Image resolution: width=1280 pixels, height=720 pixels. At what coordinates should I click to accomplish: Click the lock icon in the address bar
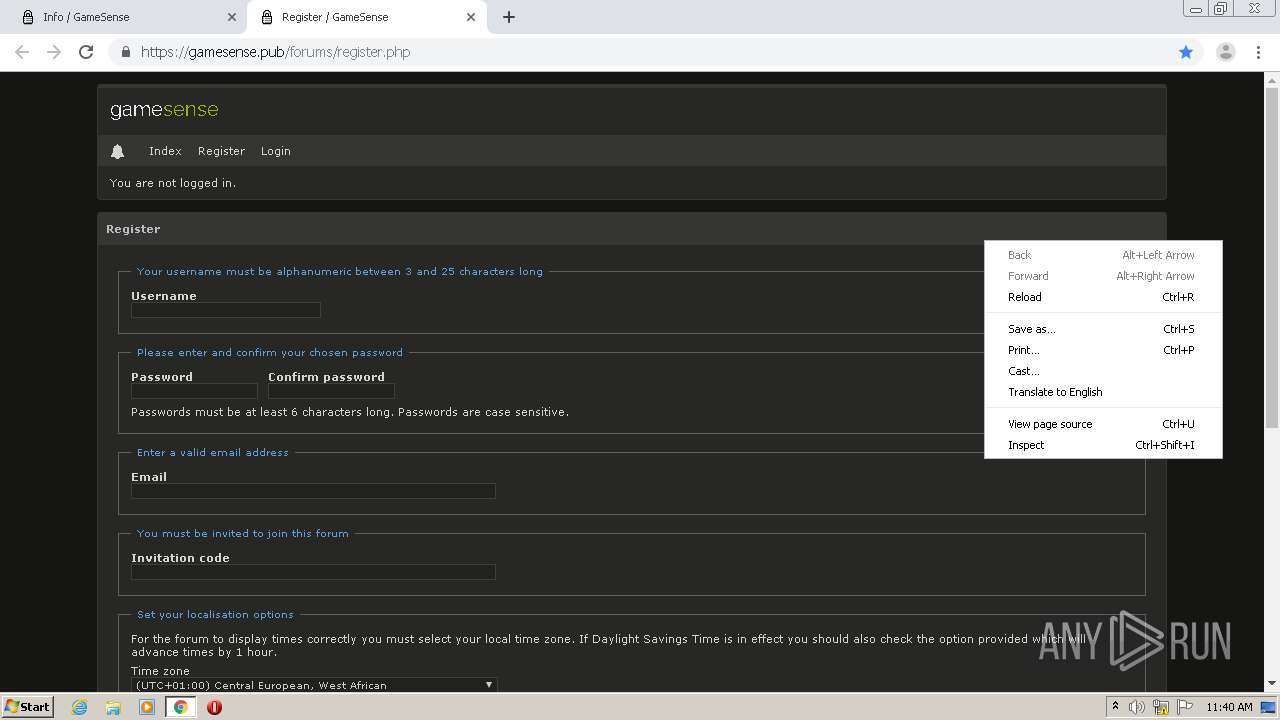[125, 52]
